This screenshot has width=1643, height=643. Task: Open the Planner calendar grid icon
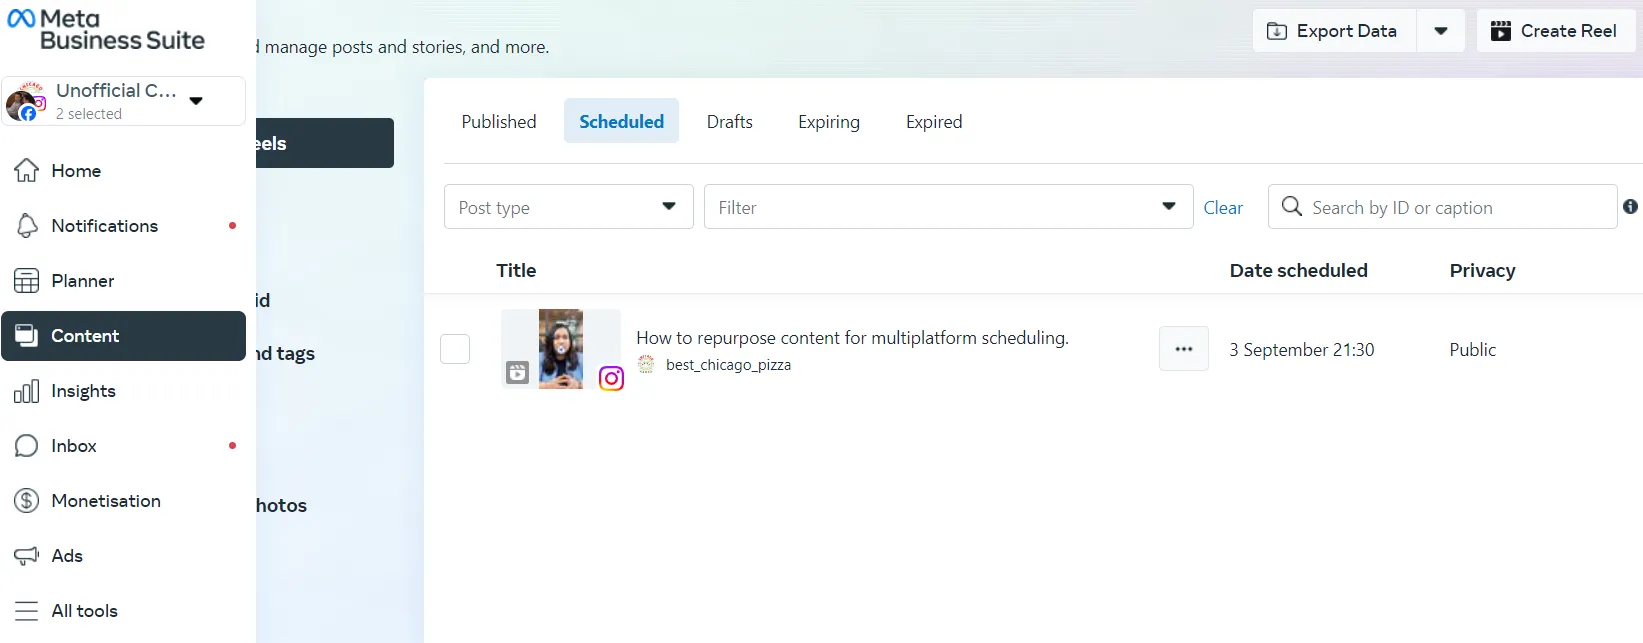pos(27,281)
